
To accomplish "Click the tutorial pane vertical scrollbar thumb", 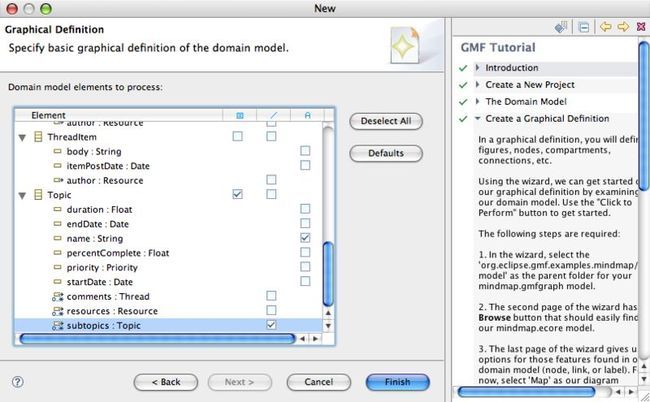I will pos(644,116).
